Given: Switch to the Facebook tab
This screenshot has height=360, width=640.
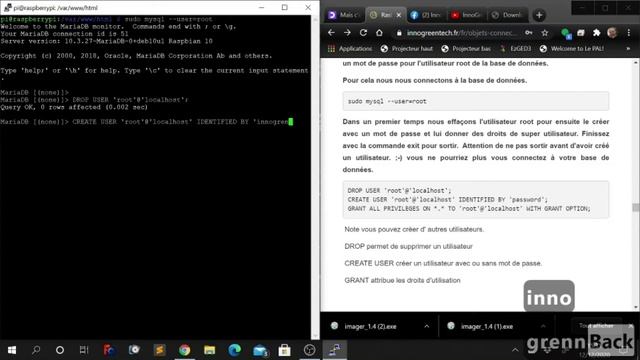Looking at the screenshot, I should [426, 15].
